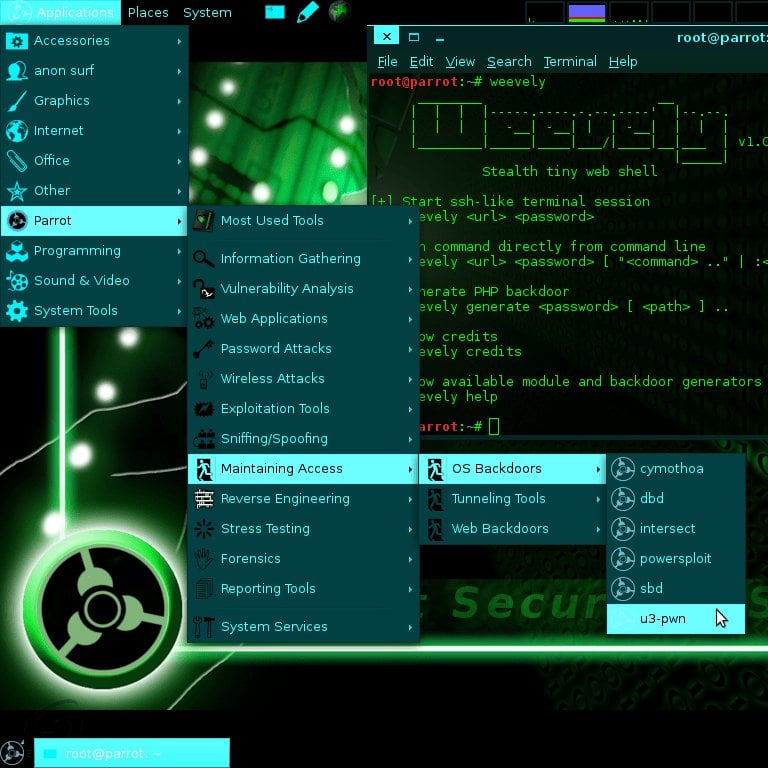Launch the terminal from the top panel
The height and width of the screenshot is (768, 768).
point(274,12)
